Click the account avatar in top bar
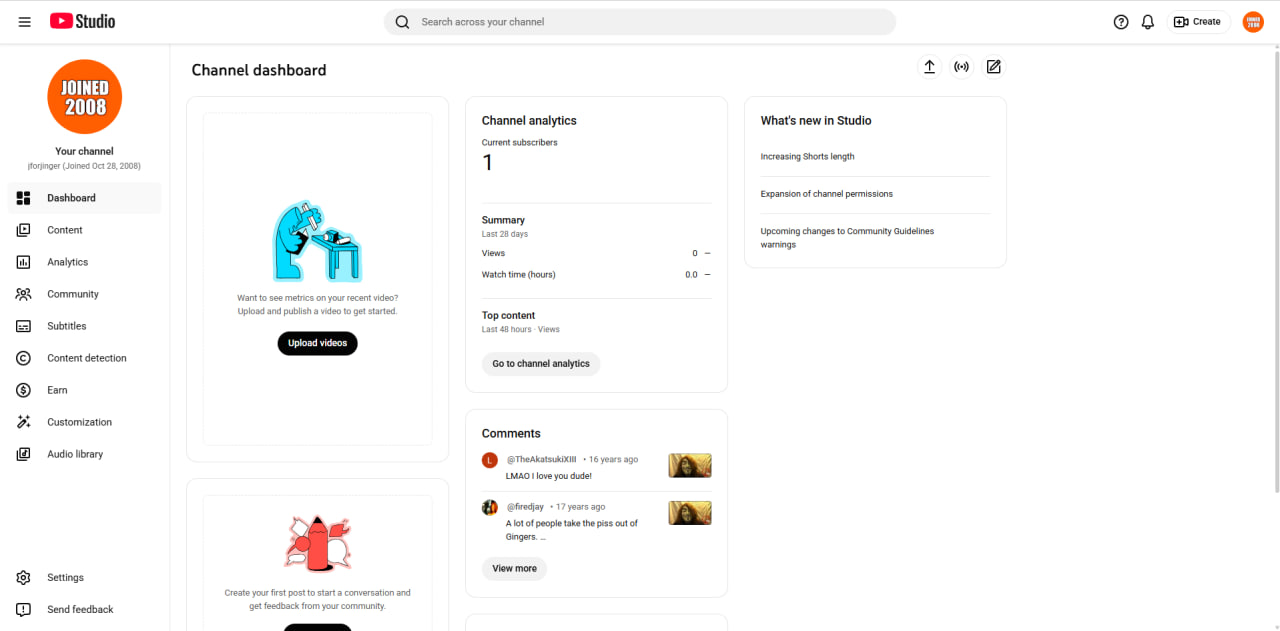 (1253, 22)
